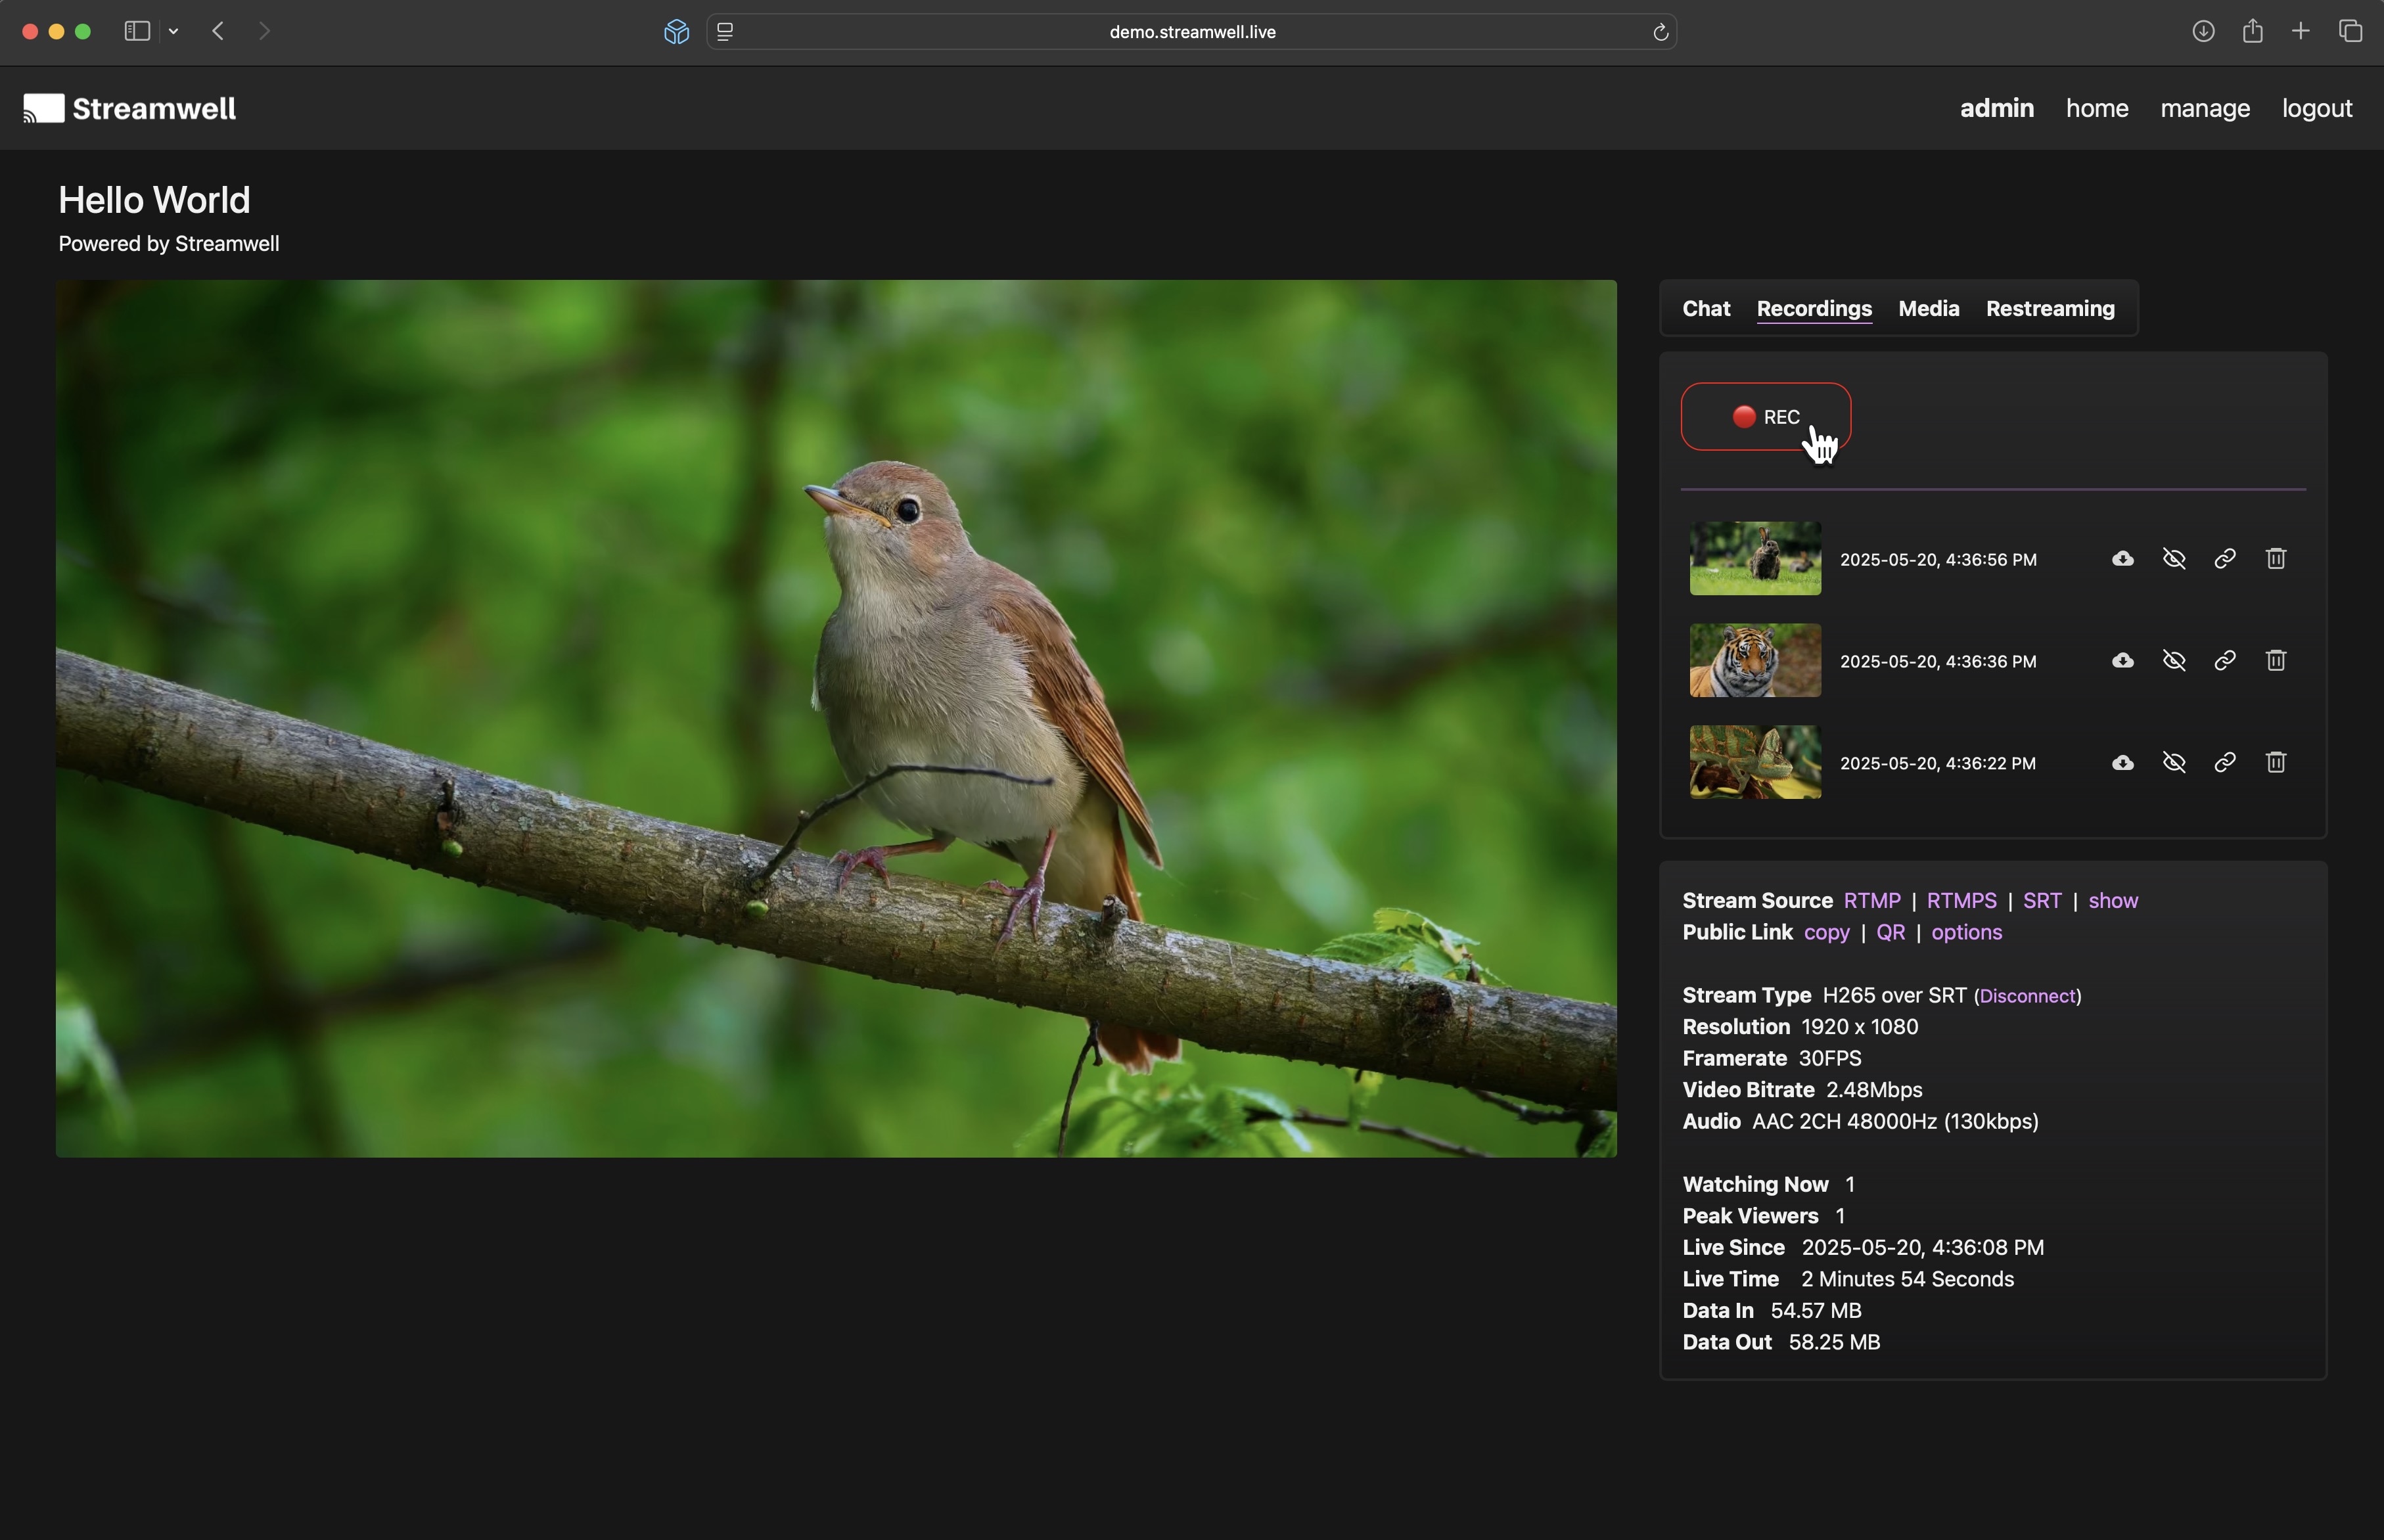Toggle visibility of the rabbit recording
The image size is (2384, 1540).
[2173, 559]
